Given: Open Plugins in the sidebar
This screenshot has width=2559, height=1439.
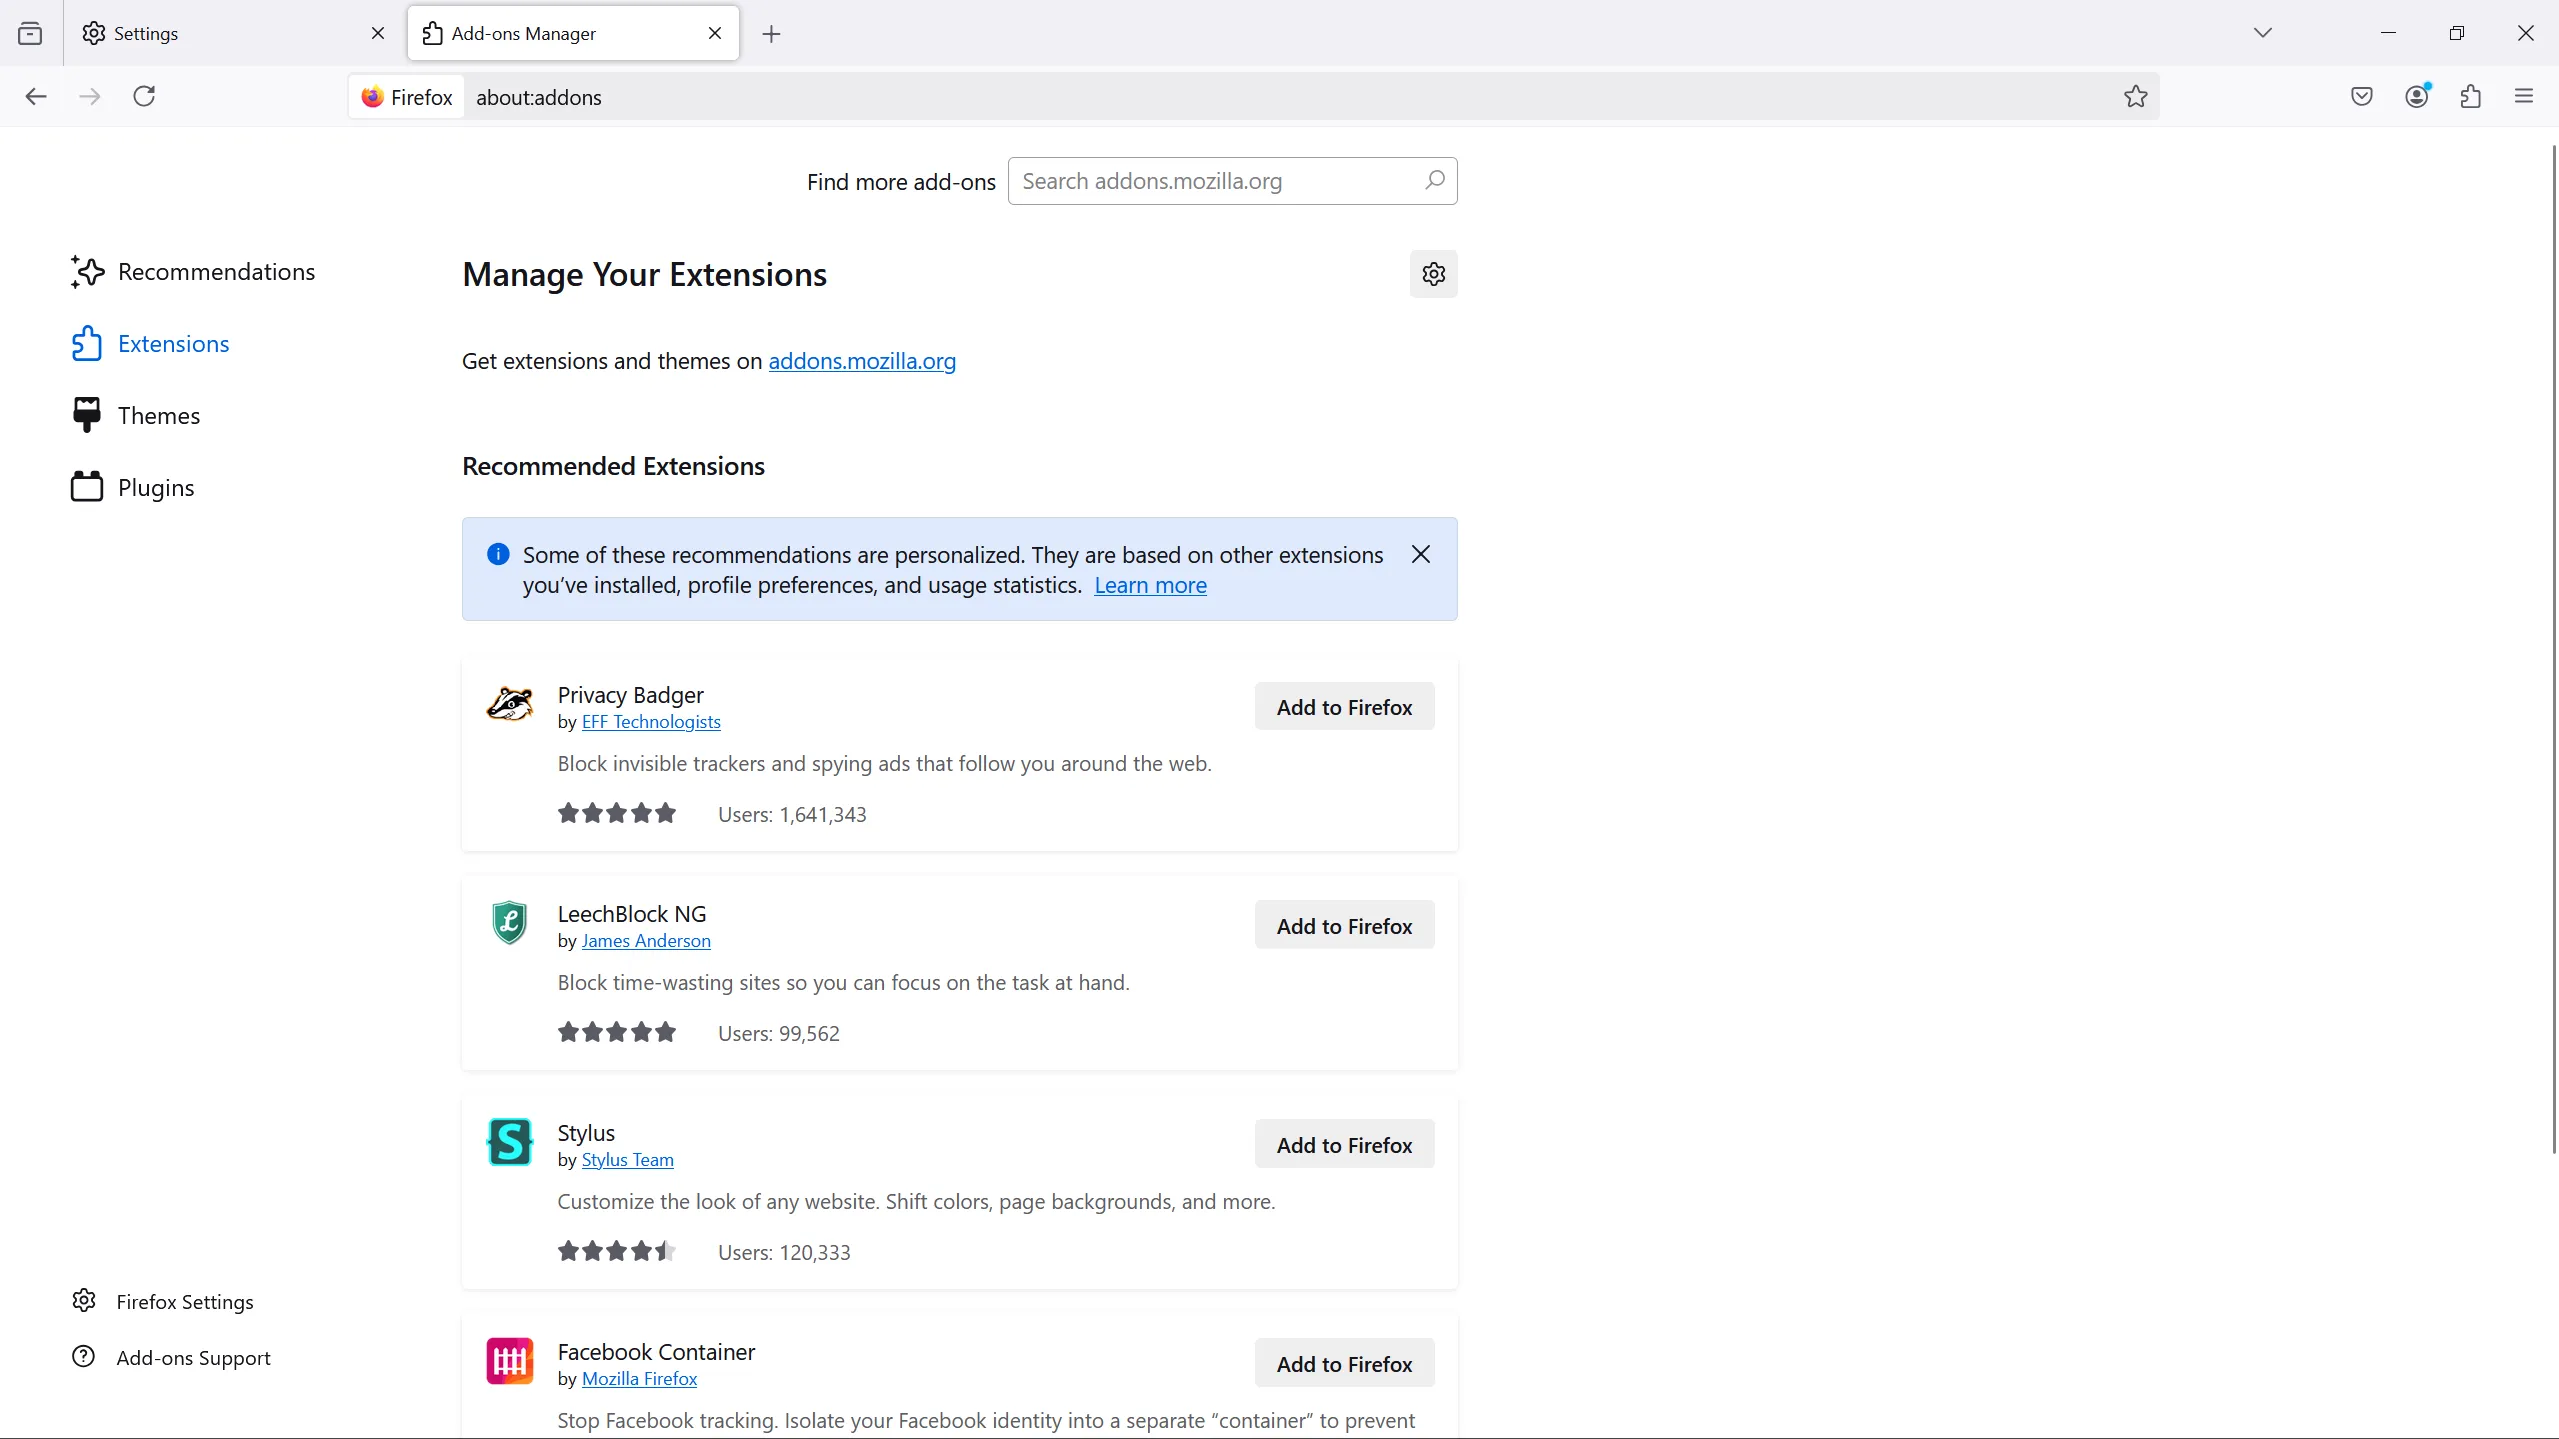Looking at the screenshot, I should tap(133, 488).
